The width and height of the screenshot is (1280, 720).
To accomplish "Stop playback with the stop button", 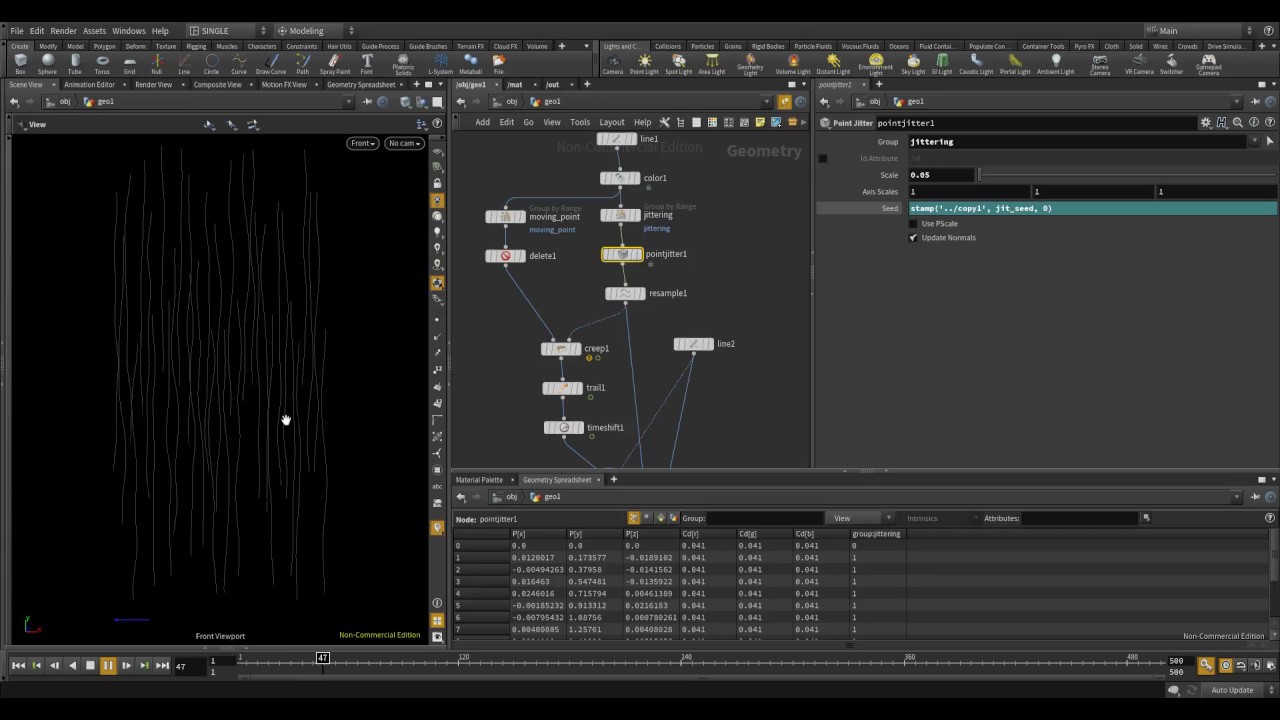I will (90, 665).
